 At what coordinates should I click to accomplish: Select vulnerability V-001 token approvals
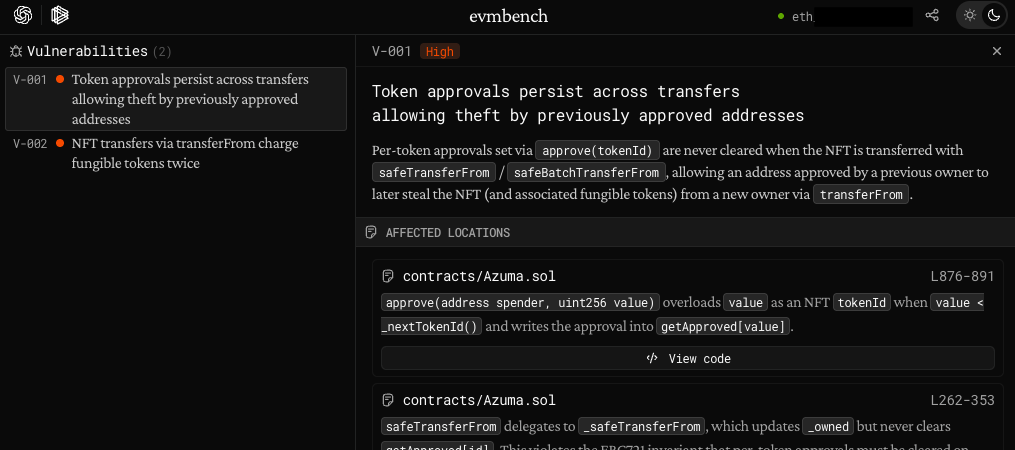[176, 98]
